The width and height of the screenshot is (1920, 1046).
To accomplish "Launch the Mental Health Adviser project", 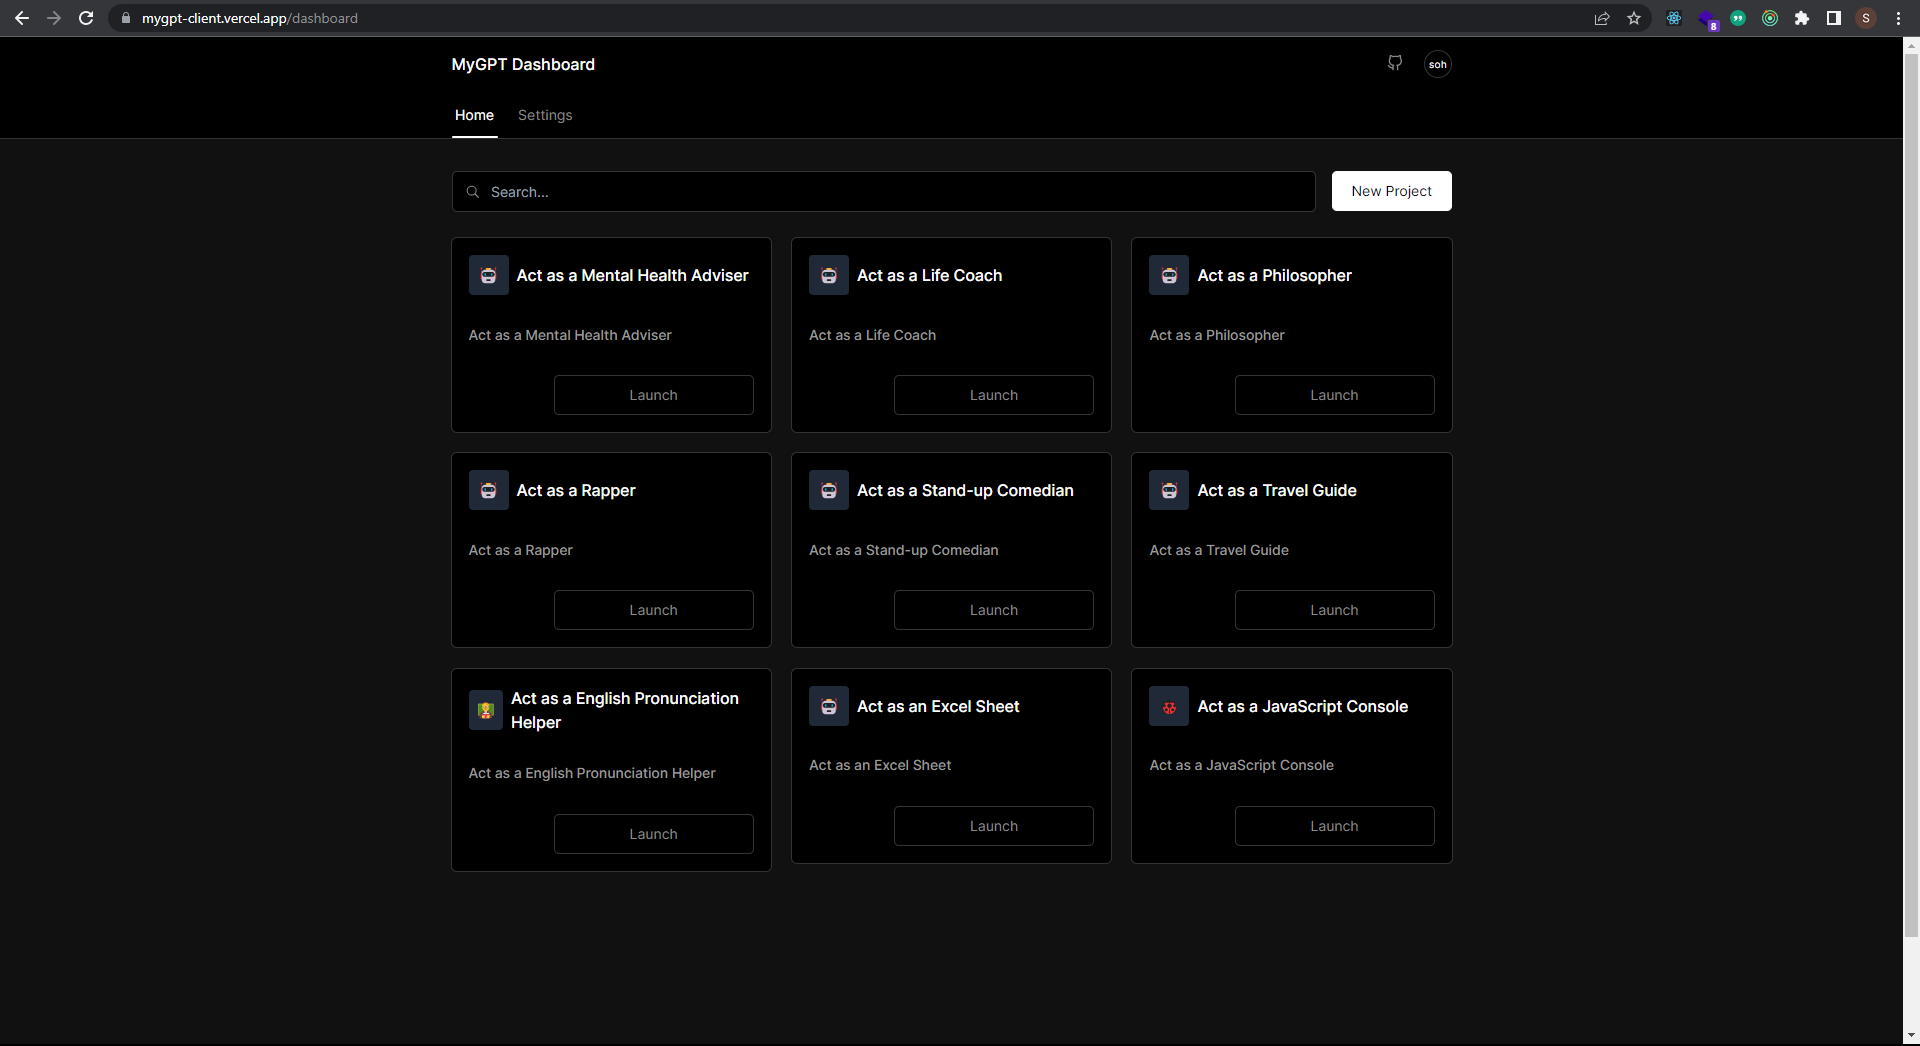I will click(x=653, y=395).
